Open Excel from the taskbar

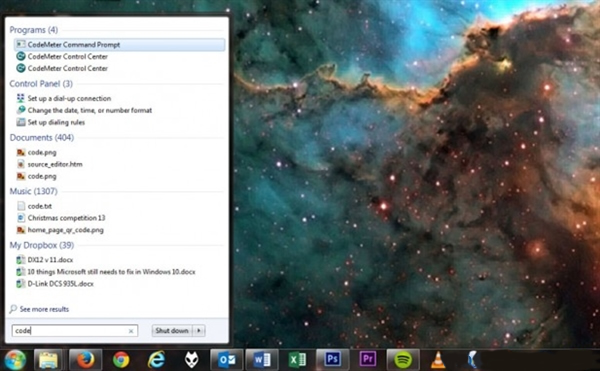[x=297, y=360]
